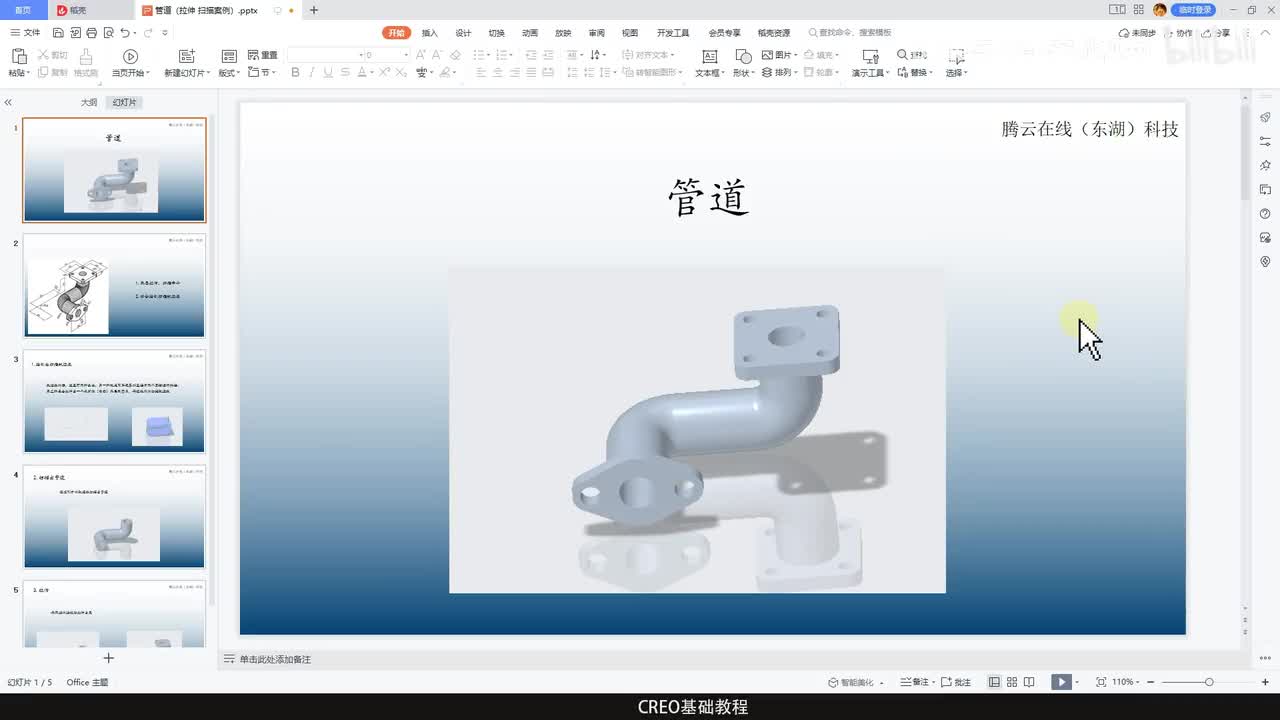Select slide 2 thumbnail

pyautogui.click(x=114, y=286)
